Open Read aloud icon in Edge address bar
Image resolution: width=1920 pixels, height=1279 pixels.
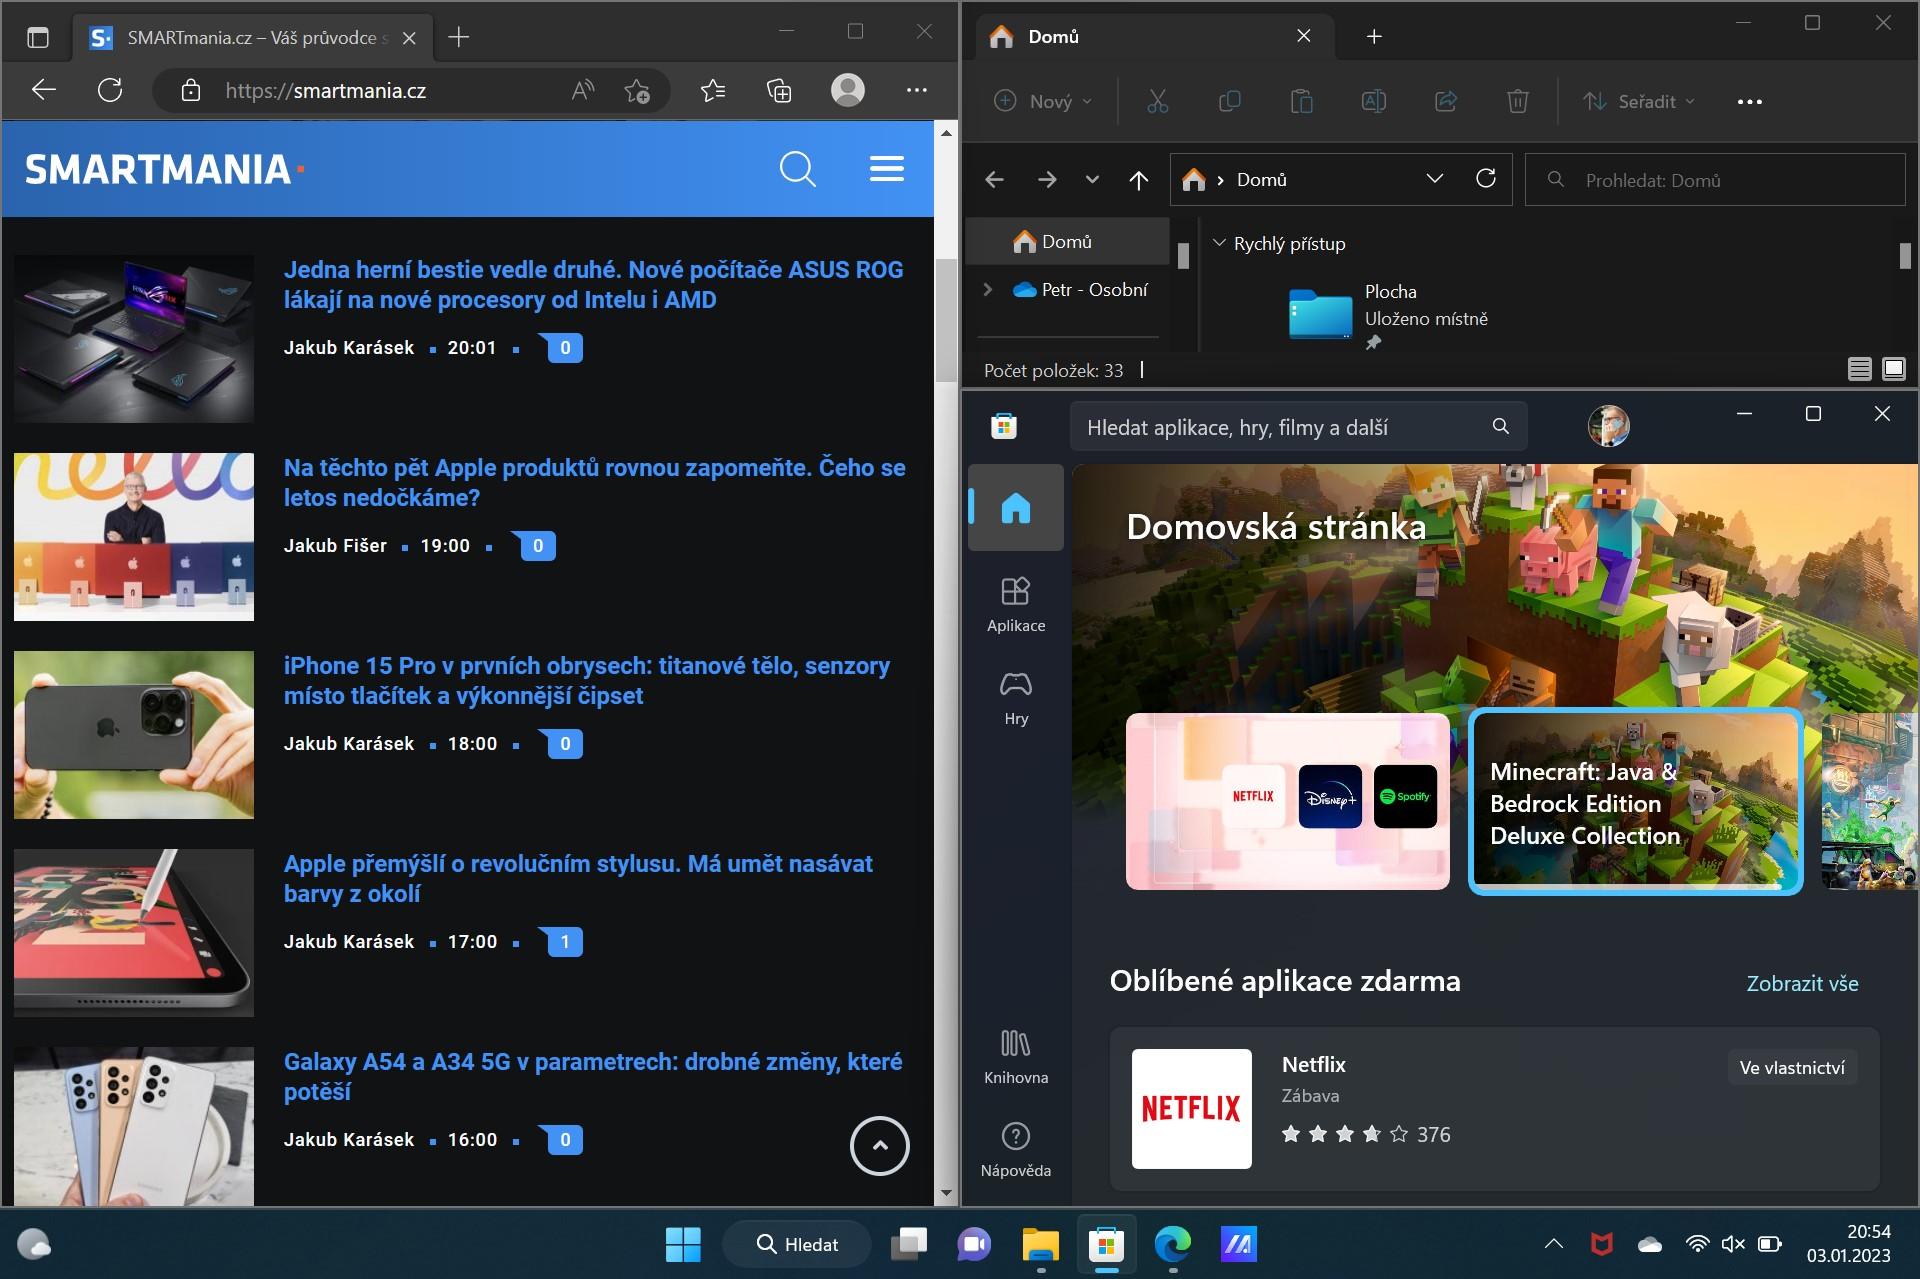(x=582, y=91)
